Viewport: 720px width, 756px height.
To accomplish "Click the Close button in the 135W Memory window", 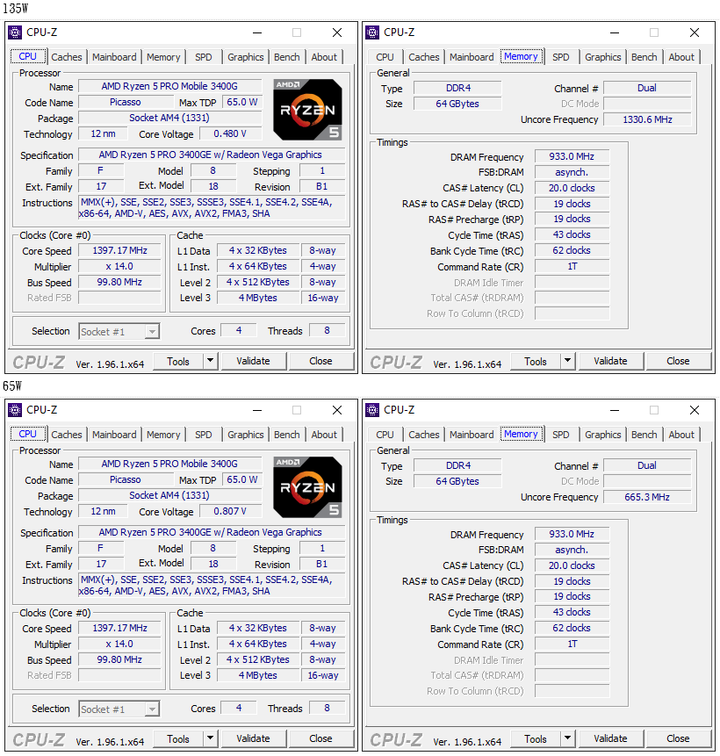I will point(678,361).
